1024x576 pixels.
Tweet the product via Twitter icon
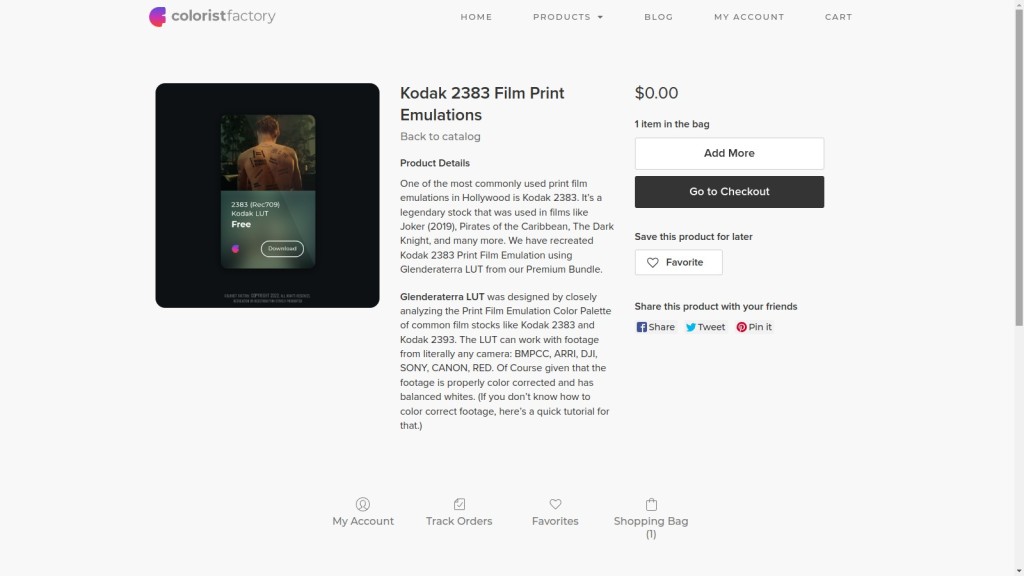point(690,327)
